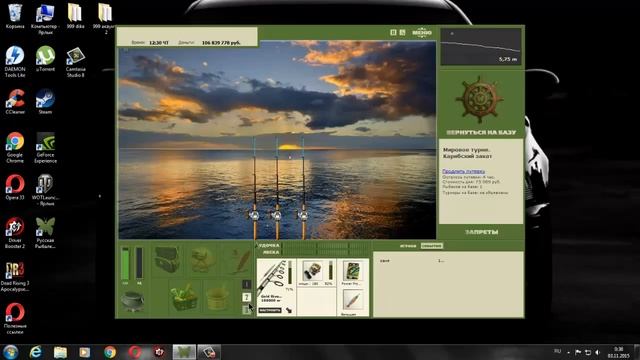
Task: Select rod slot 1
Action: [247, 284]
